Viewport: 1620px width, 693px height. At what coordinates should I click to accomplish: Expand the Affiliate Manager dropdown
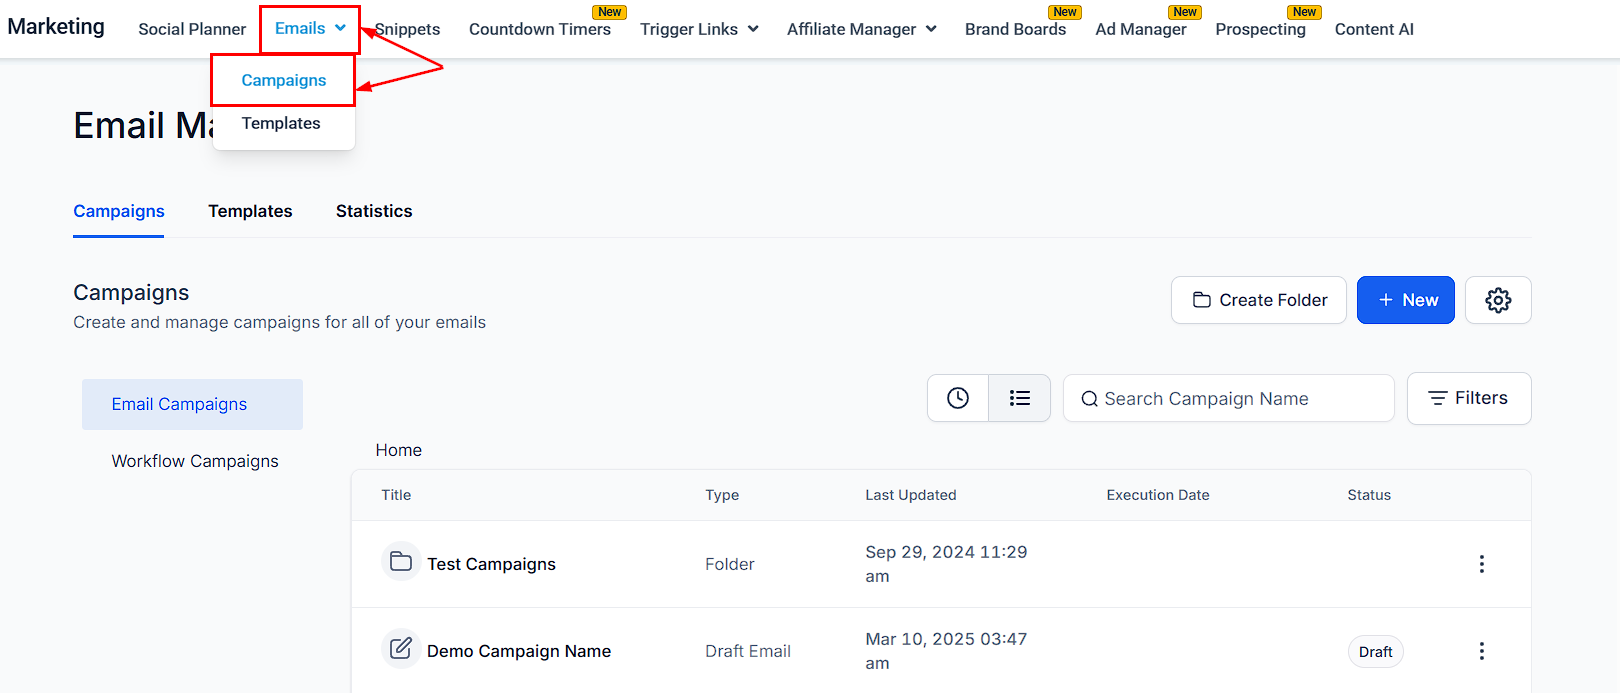(x=861, y=29)
